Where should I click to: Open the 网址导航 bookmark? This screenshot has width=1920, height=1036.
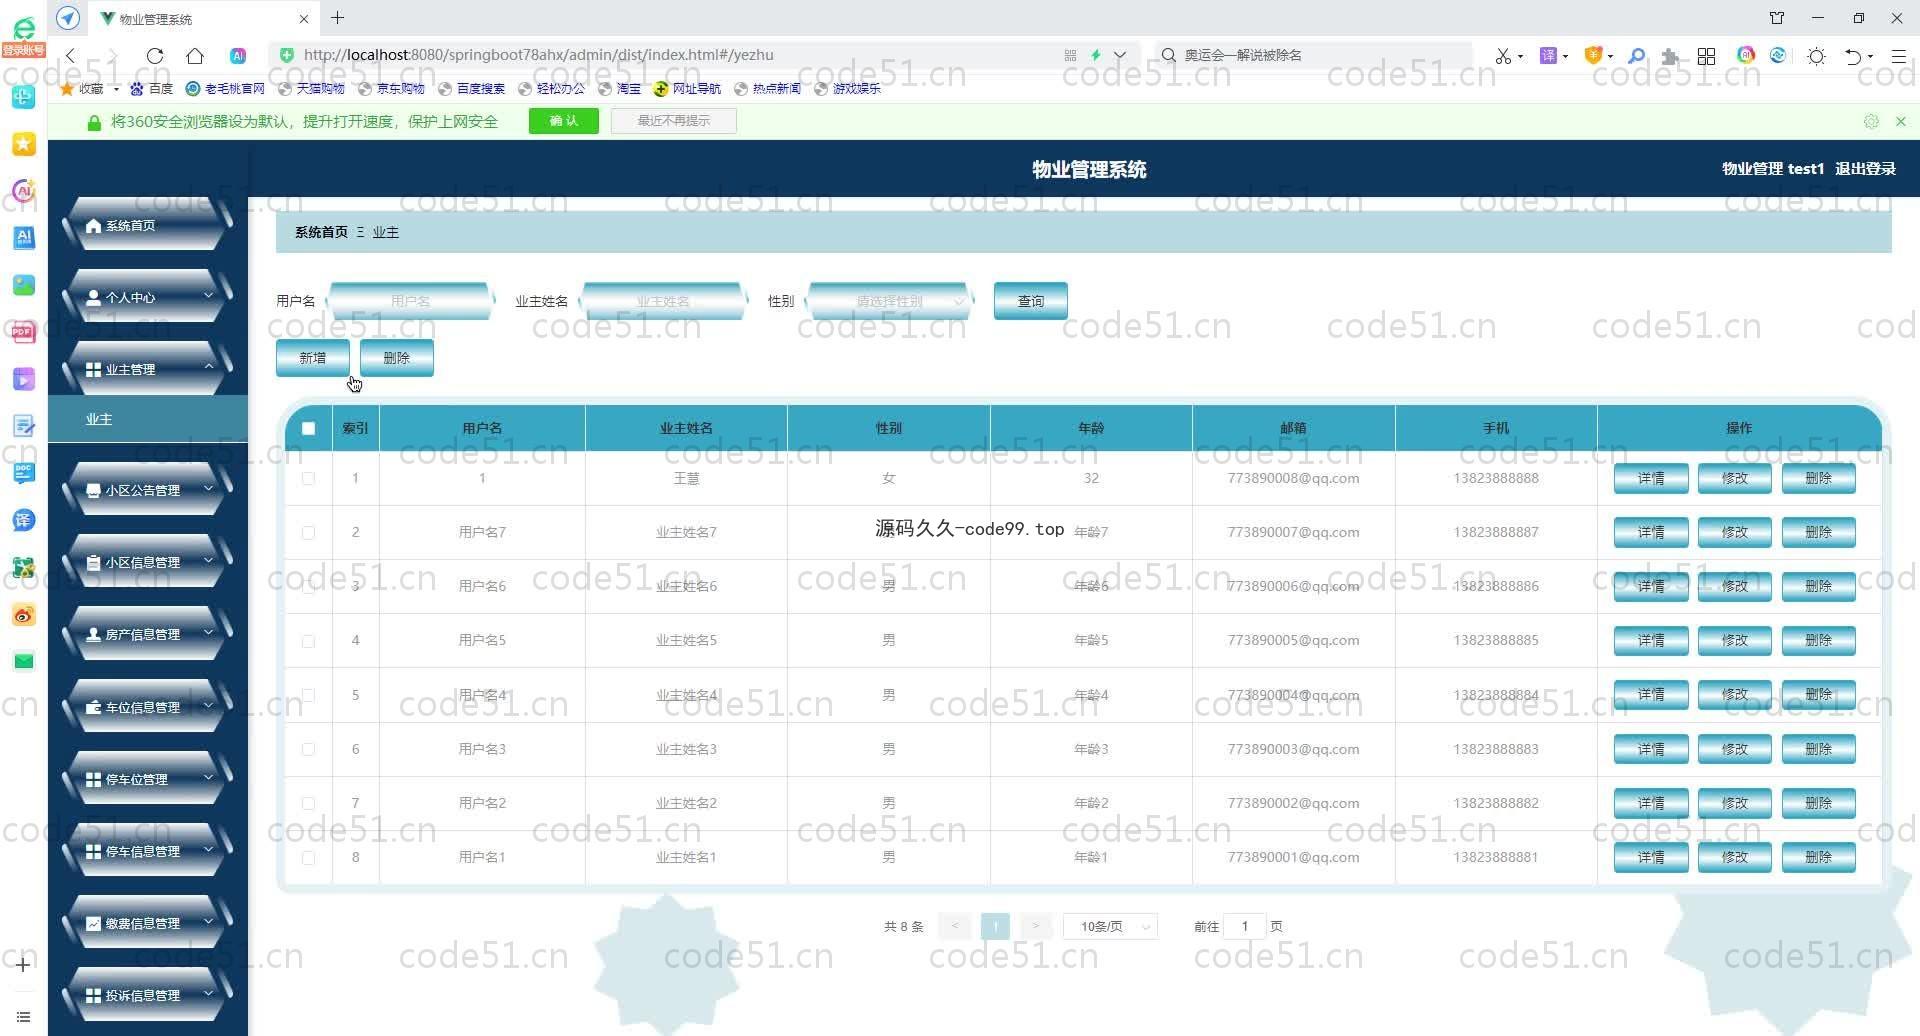687,89
